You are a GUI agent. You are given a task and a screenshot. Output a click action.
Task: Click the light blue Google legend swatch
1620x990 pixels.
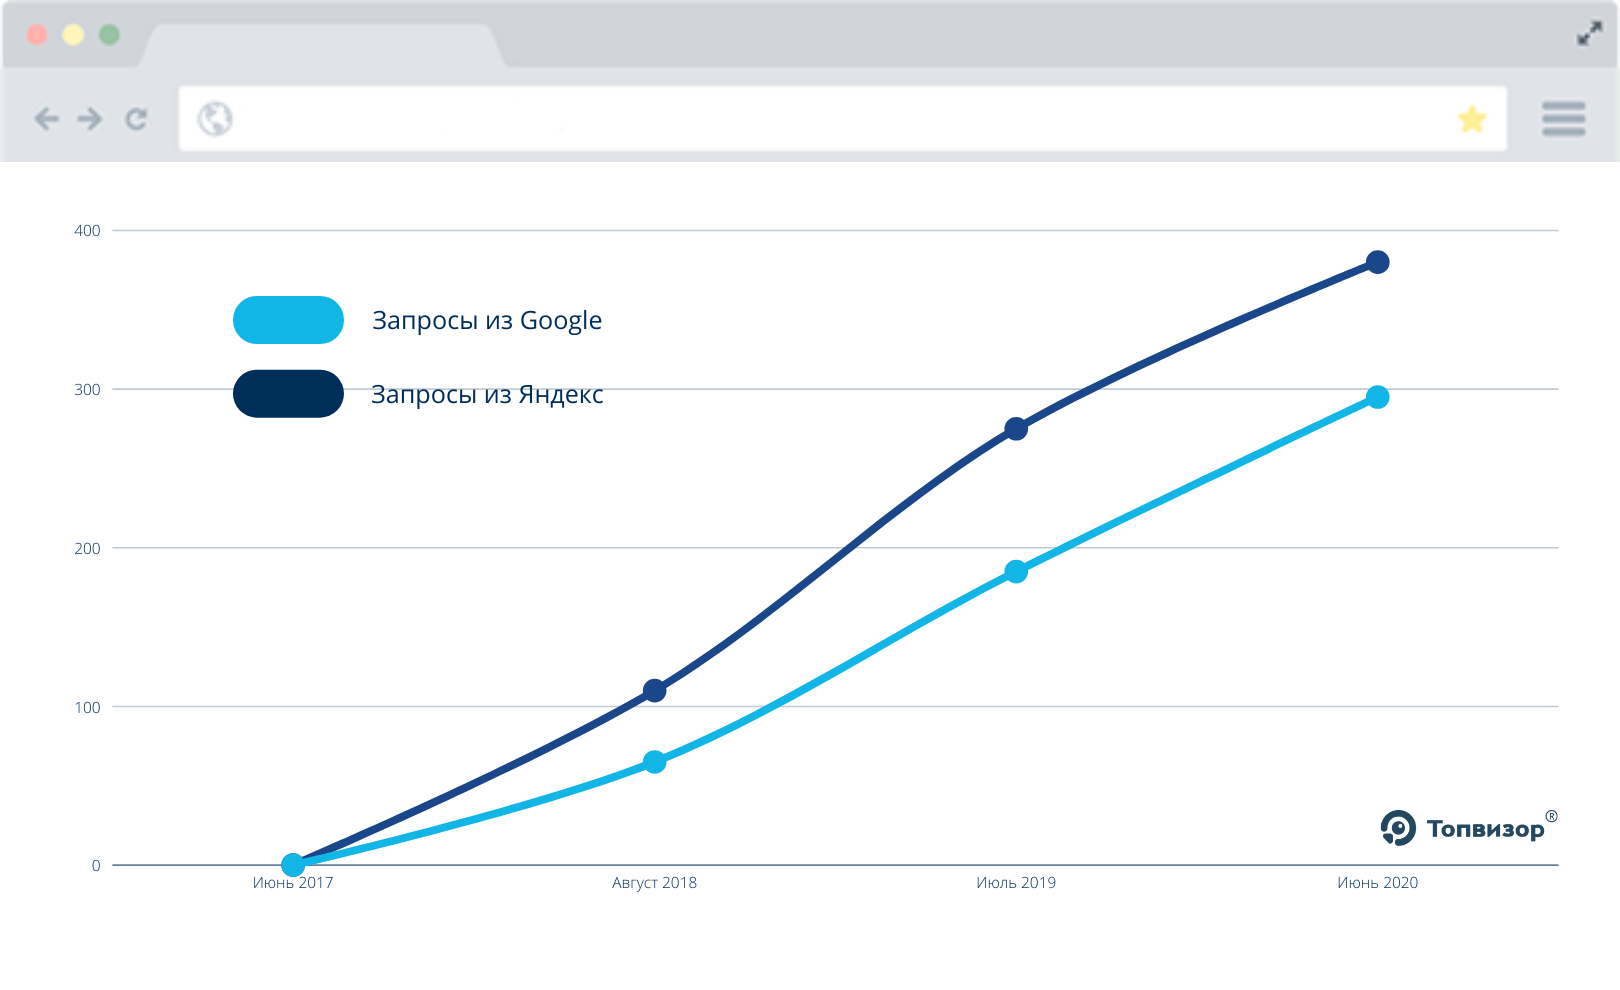288,320
